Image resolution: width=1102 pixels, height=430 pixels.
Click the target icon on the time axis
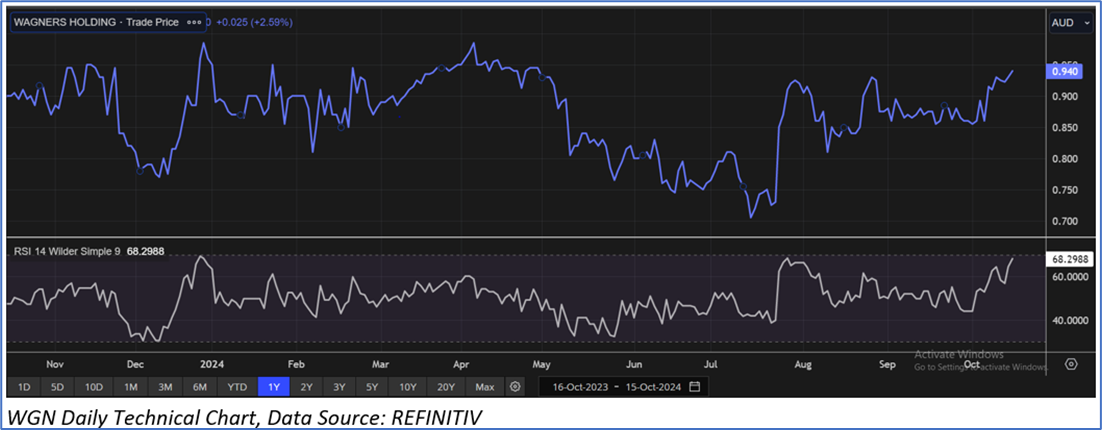pyautogui.click(x=1071, y=364)
